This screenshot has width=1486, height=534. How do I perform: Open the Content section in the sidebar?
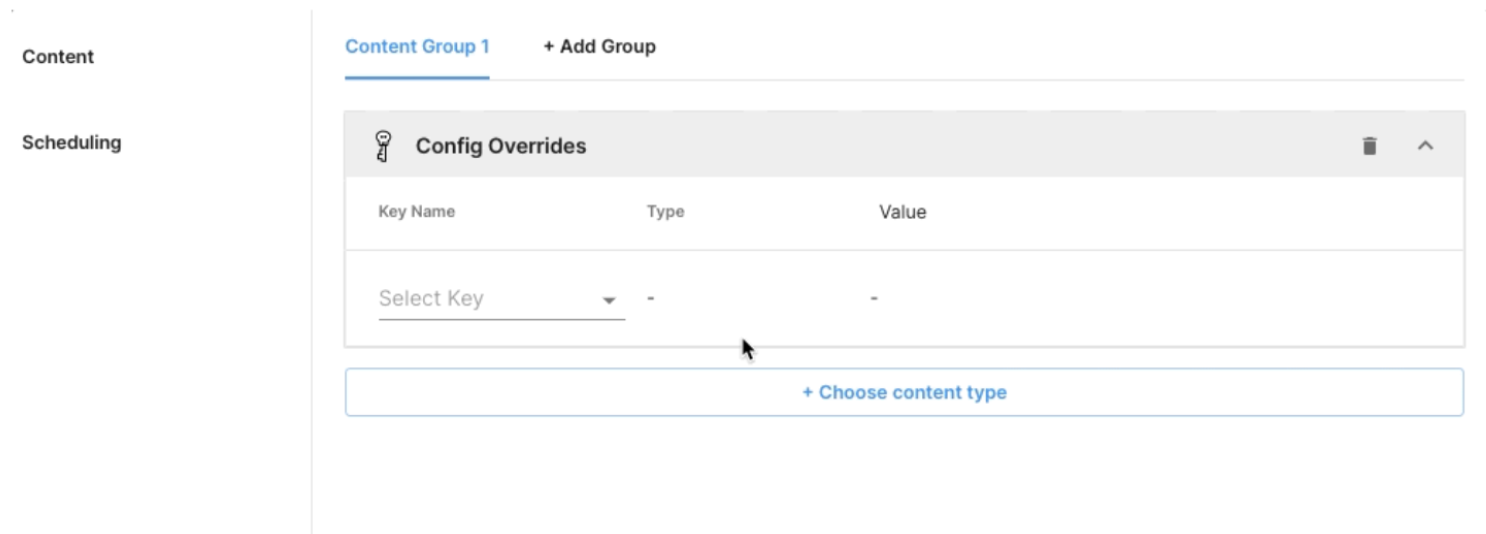pyautogui.click(x=58, y=57)
